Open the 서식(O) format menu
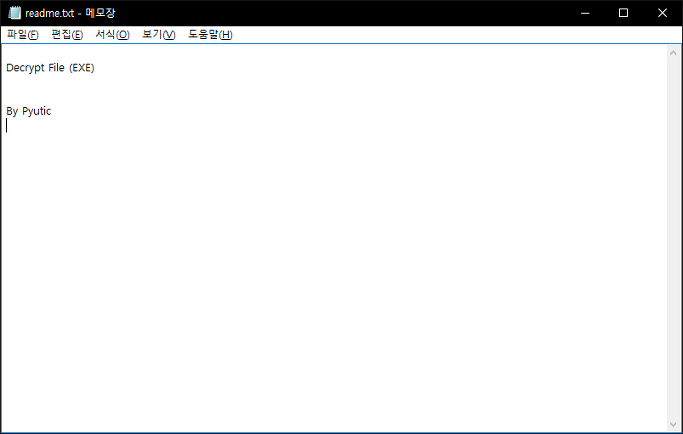The height and width of the screenshot is (434, 683). (x=112, y=34)
